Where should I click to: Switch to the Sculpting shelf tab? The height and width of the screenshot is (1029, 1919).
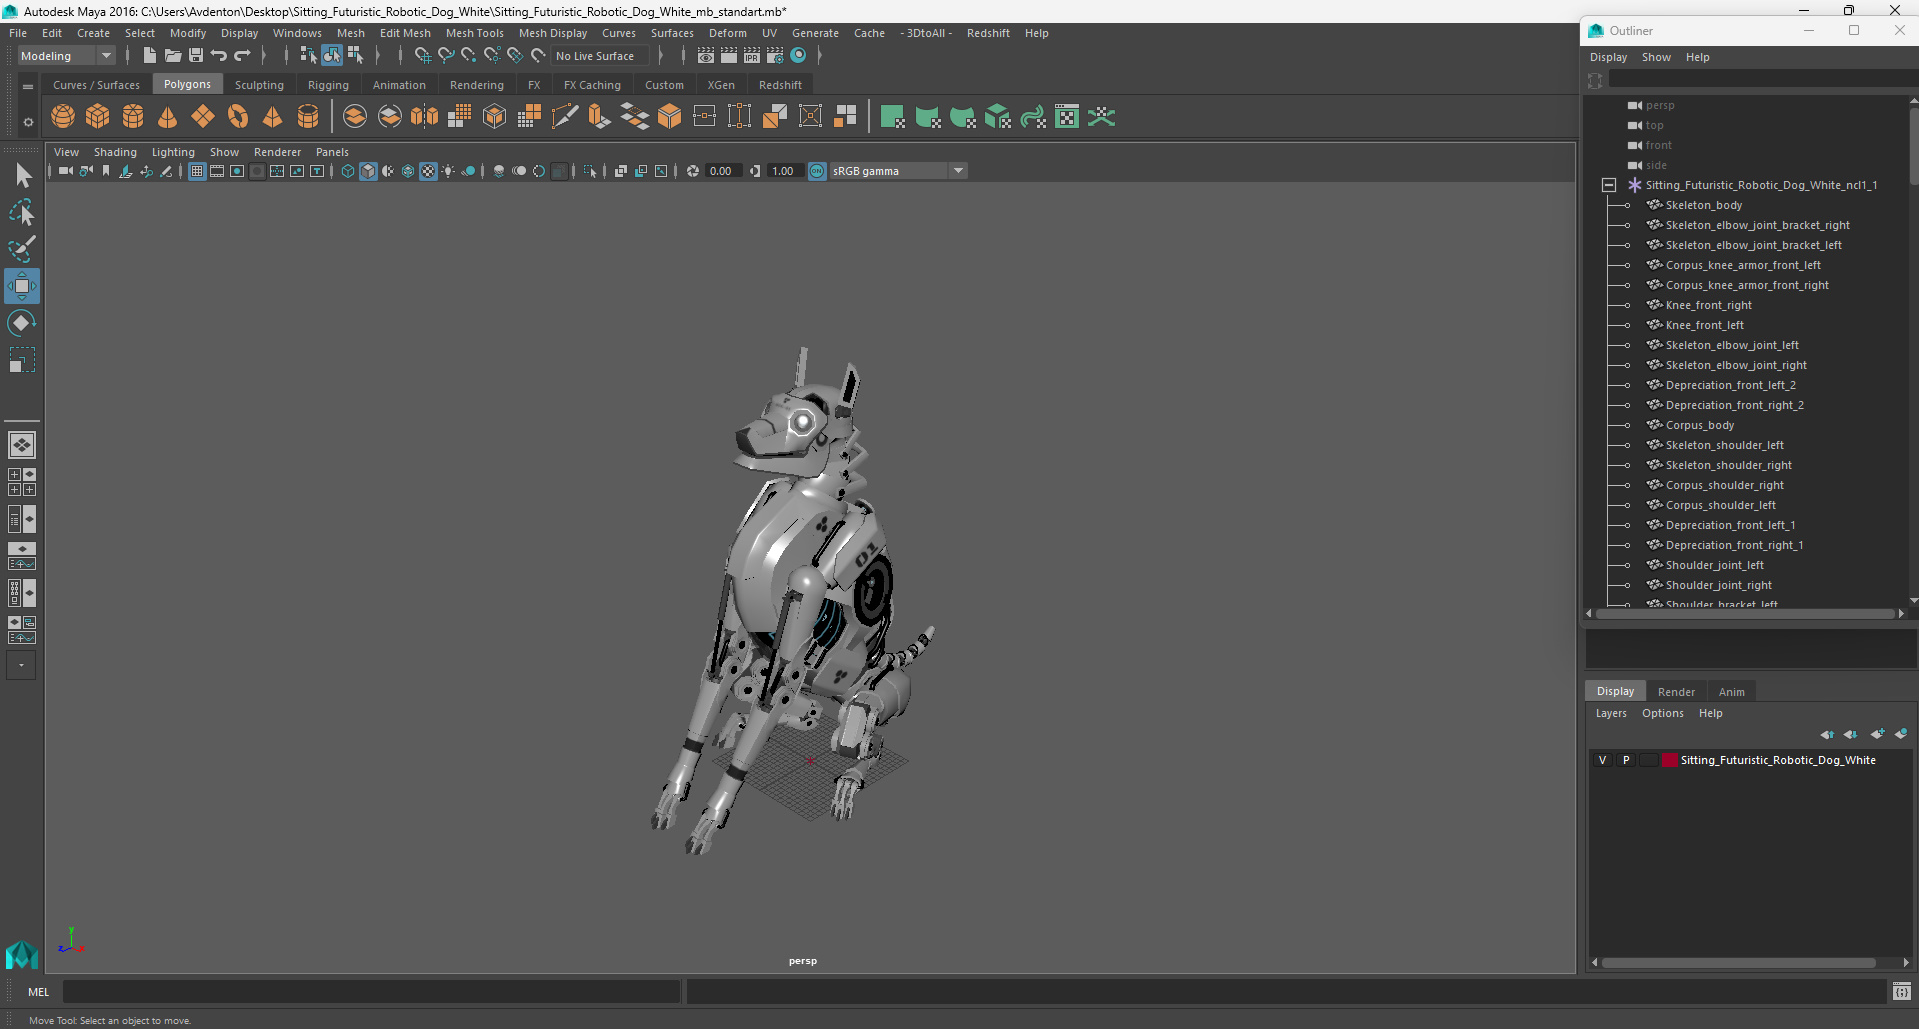(x=259, y=85)
